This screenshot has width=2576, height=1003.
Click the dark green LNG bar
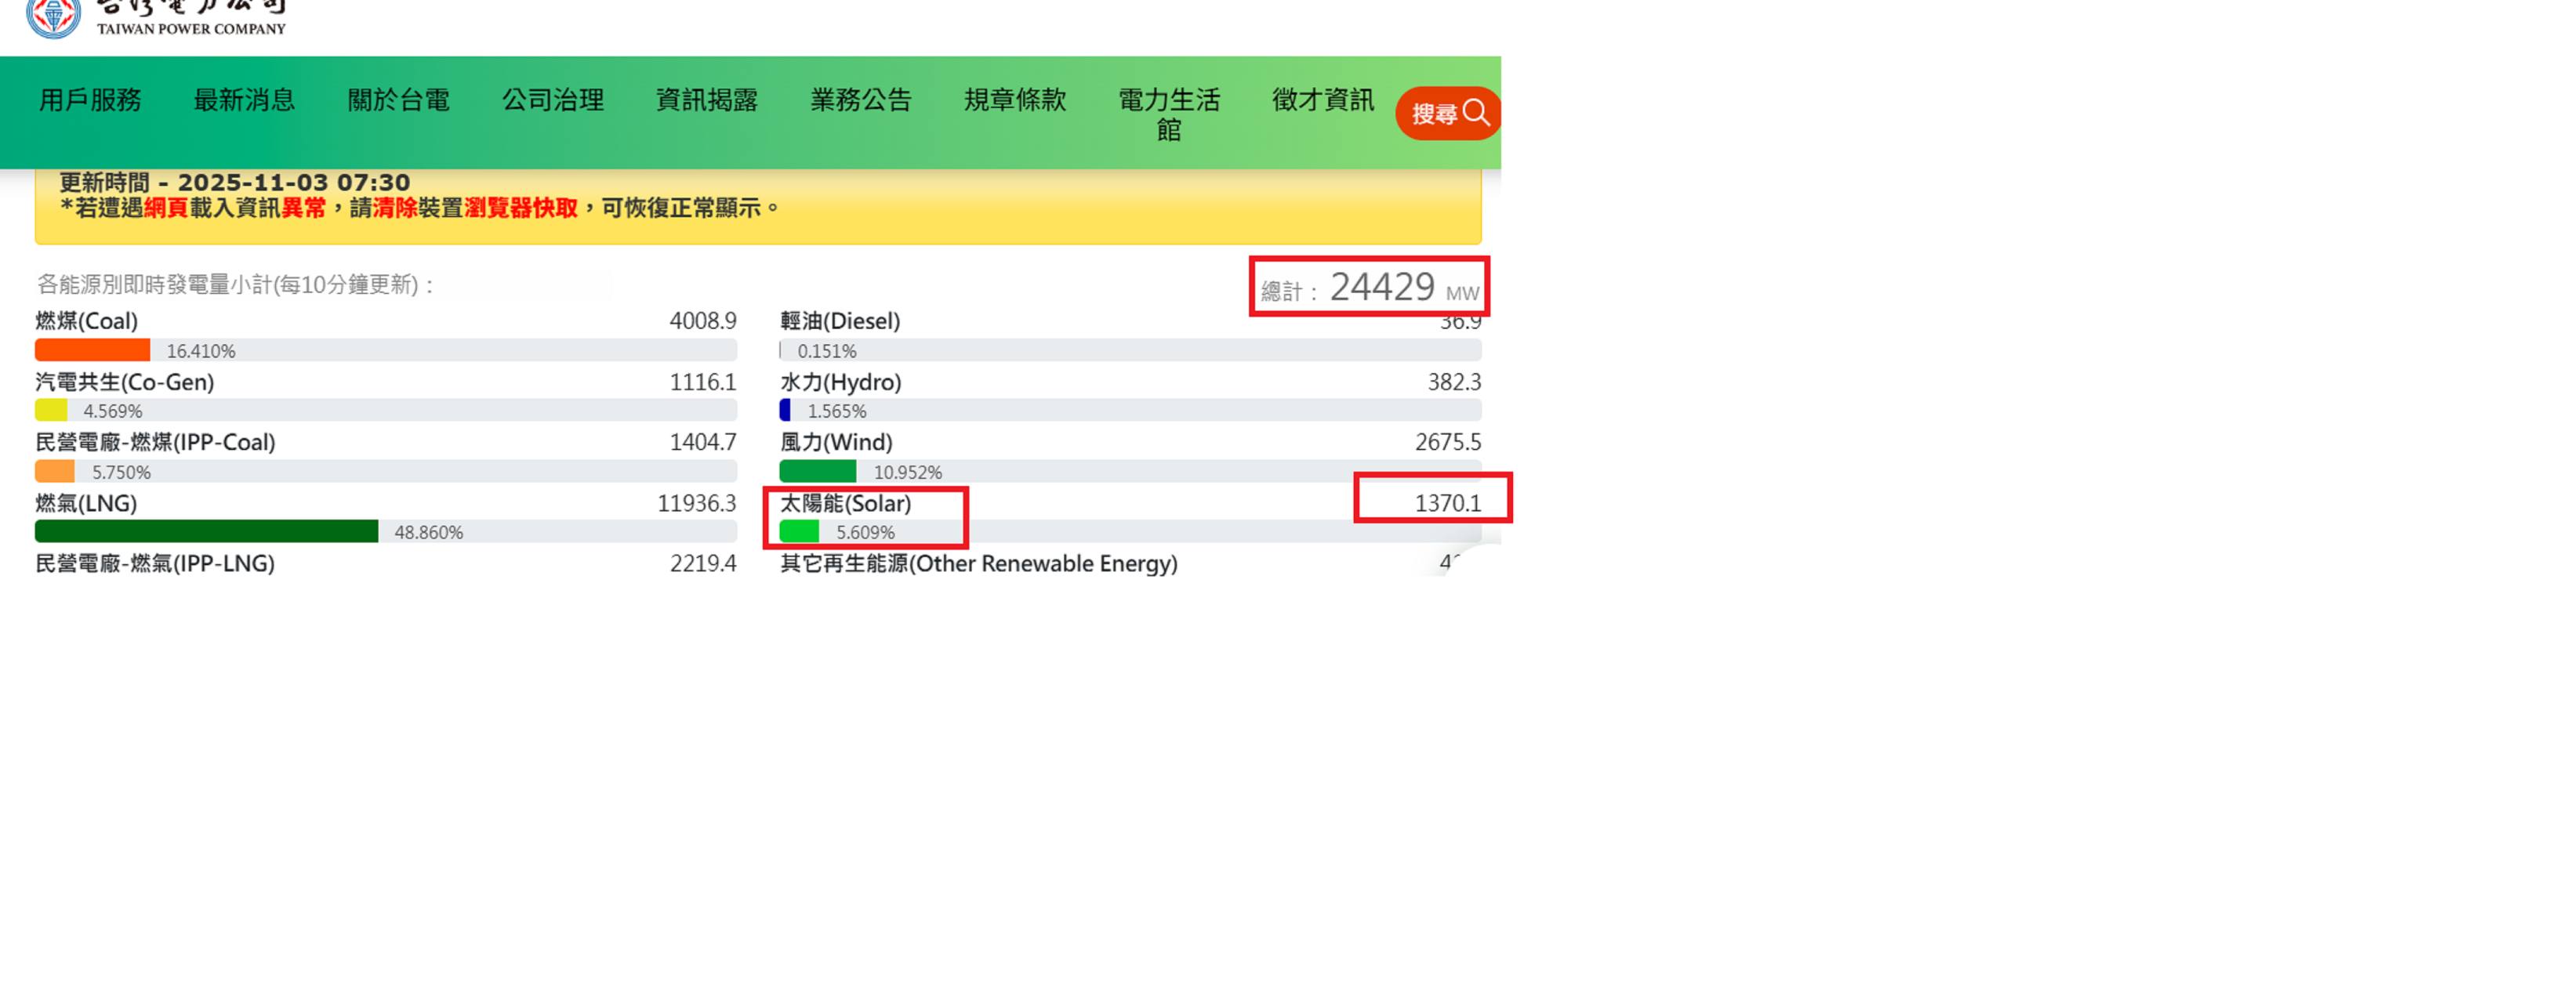point(206,531)
